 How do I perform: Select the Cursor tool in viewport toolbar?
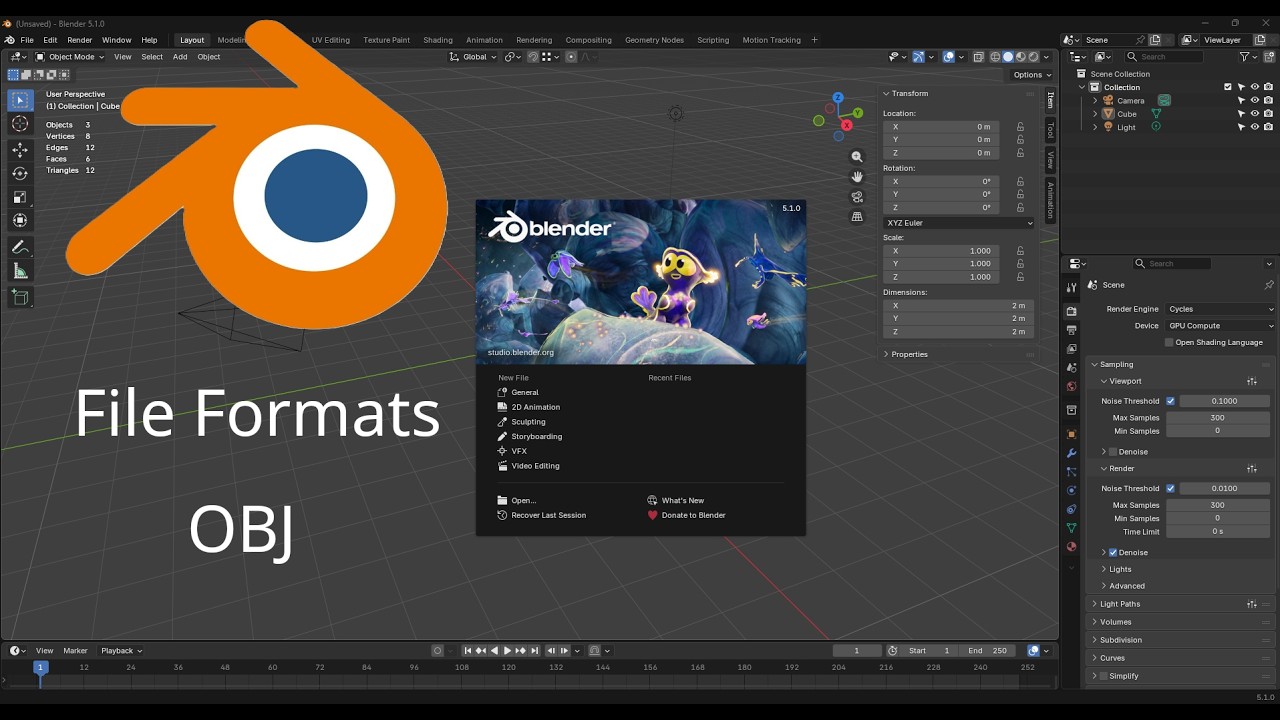[x=20, y=124]
